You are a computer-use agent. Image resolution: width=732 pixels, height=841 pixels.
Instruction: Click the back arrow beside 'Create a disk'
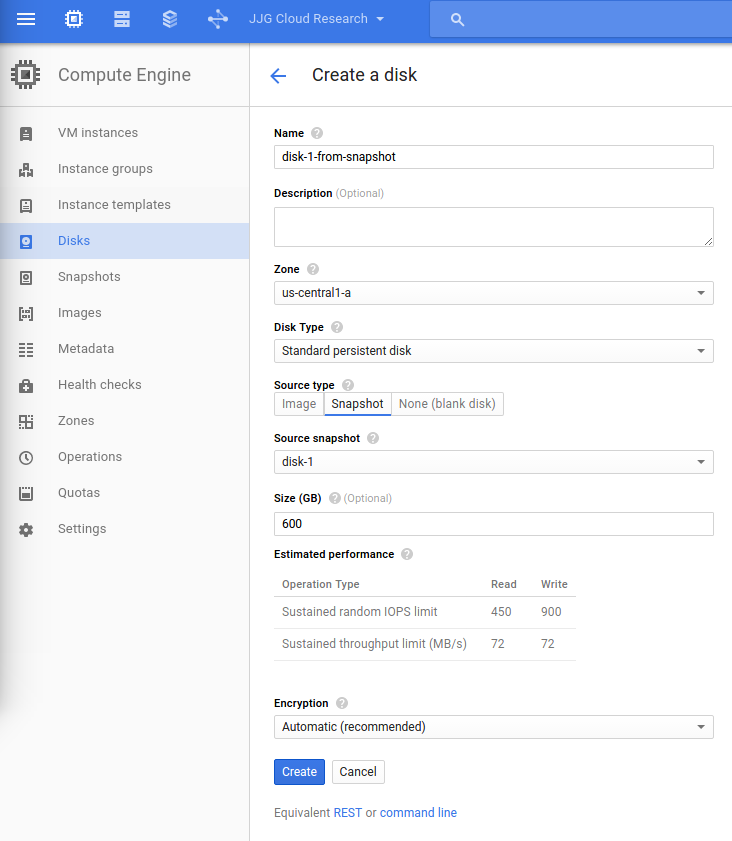point(278,75)
